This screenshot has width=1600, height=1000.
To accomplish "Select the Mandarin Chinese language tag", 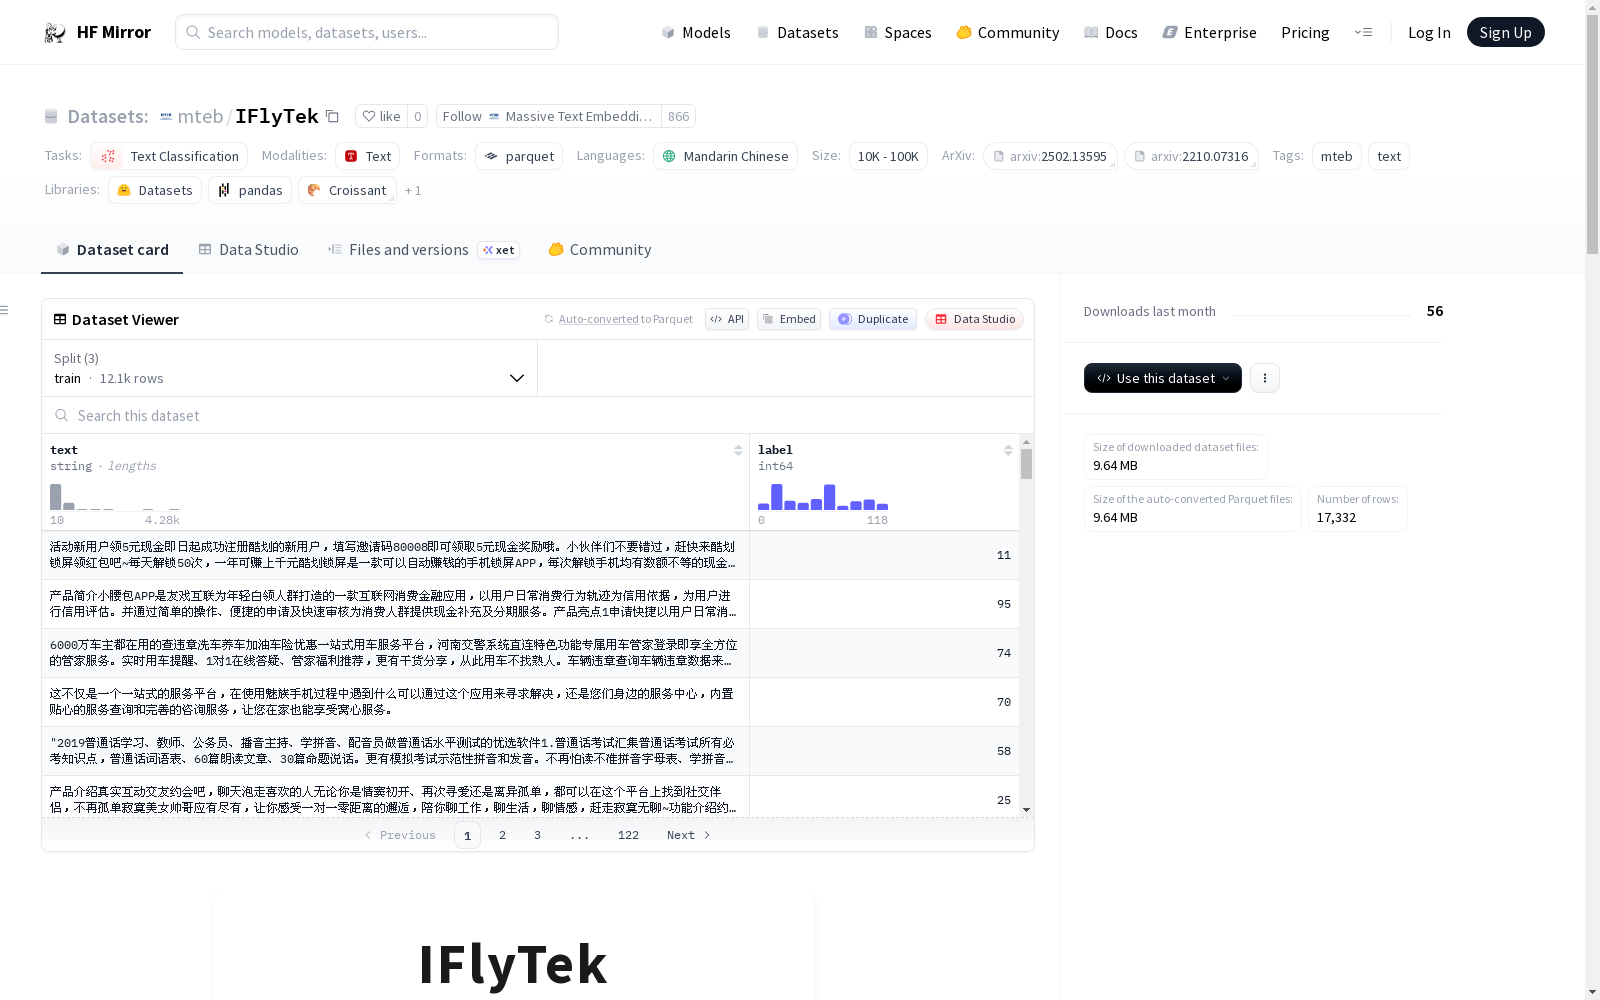I will click(x=725, y=156).
